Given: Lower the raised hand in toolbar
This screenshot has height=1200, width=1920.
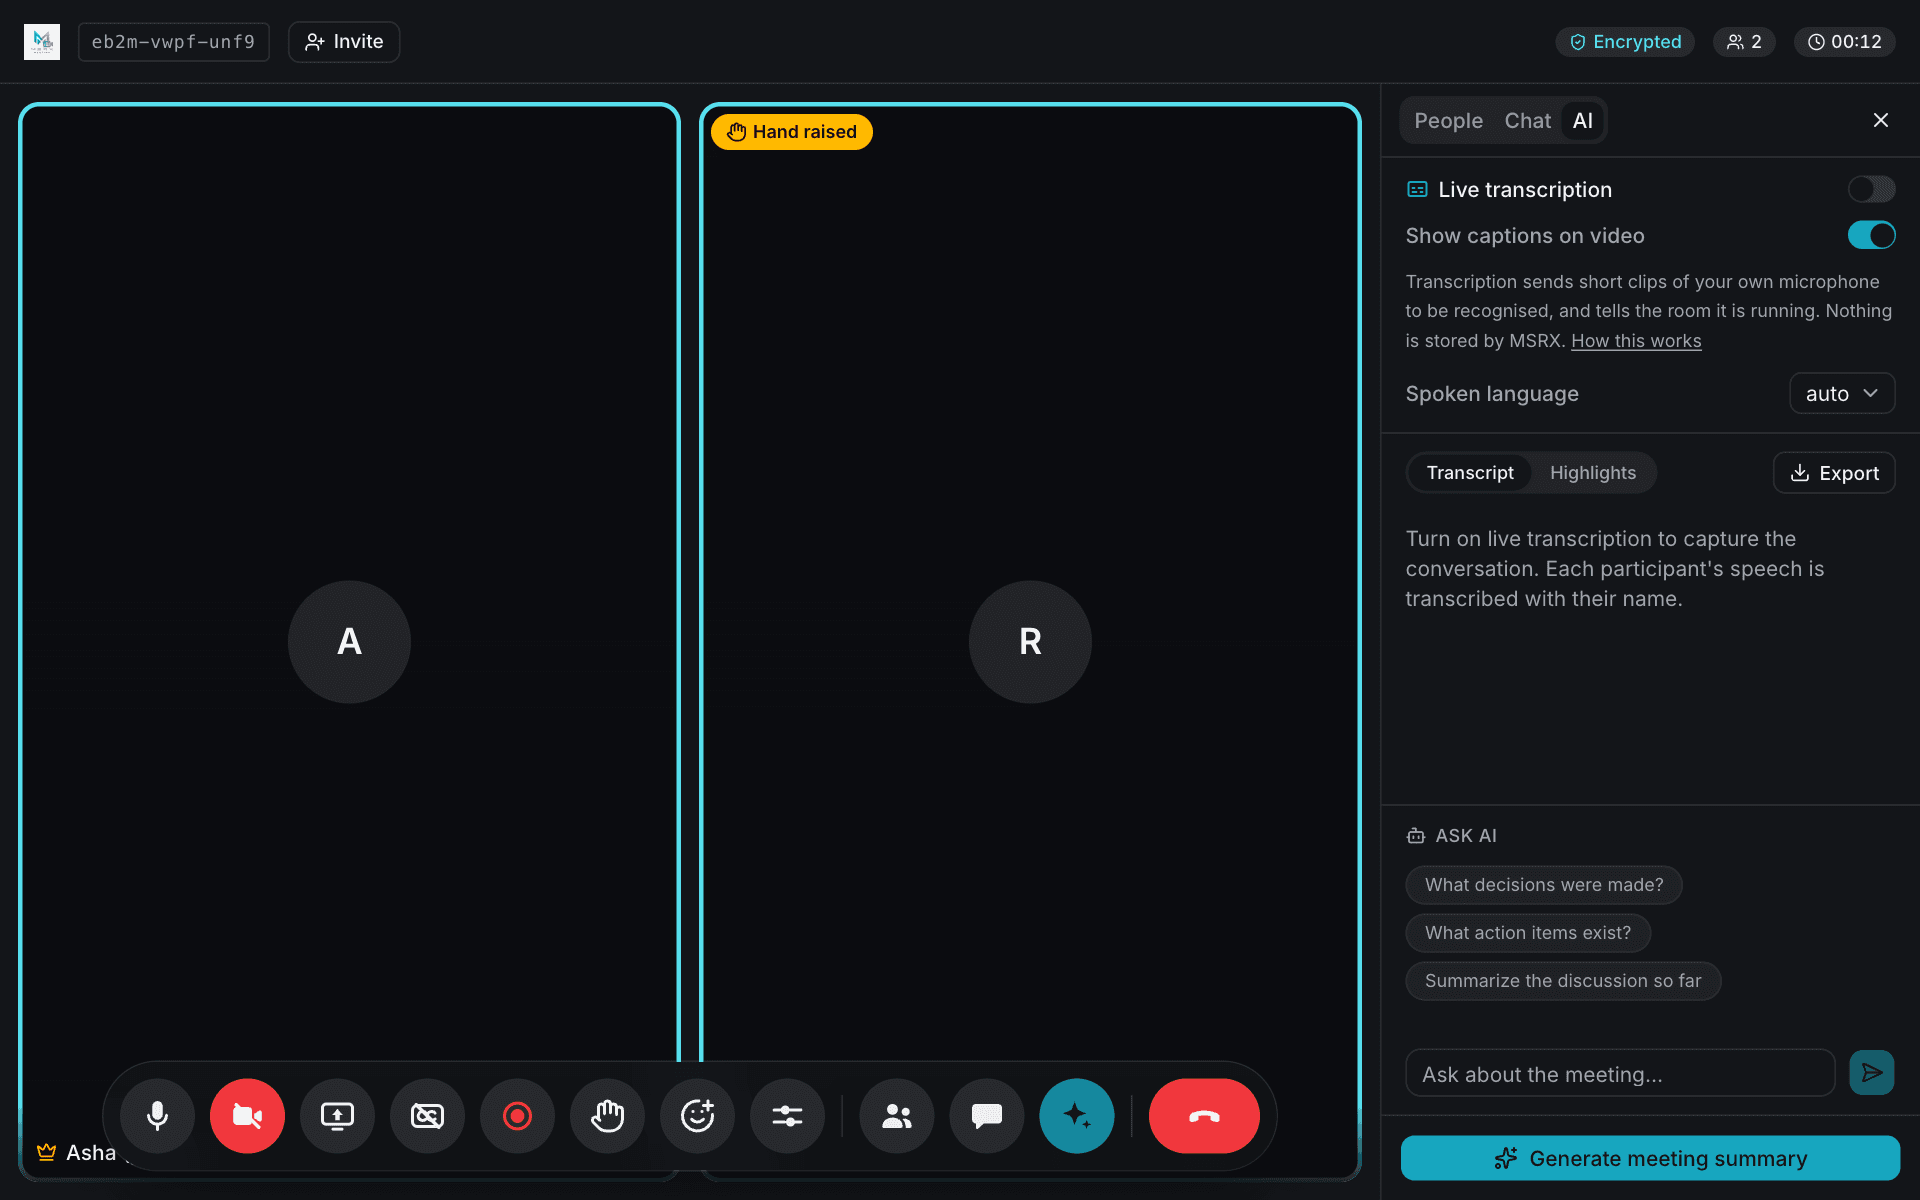Looking at the screenshot, I should pos(607,1116).
